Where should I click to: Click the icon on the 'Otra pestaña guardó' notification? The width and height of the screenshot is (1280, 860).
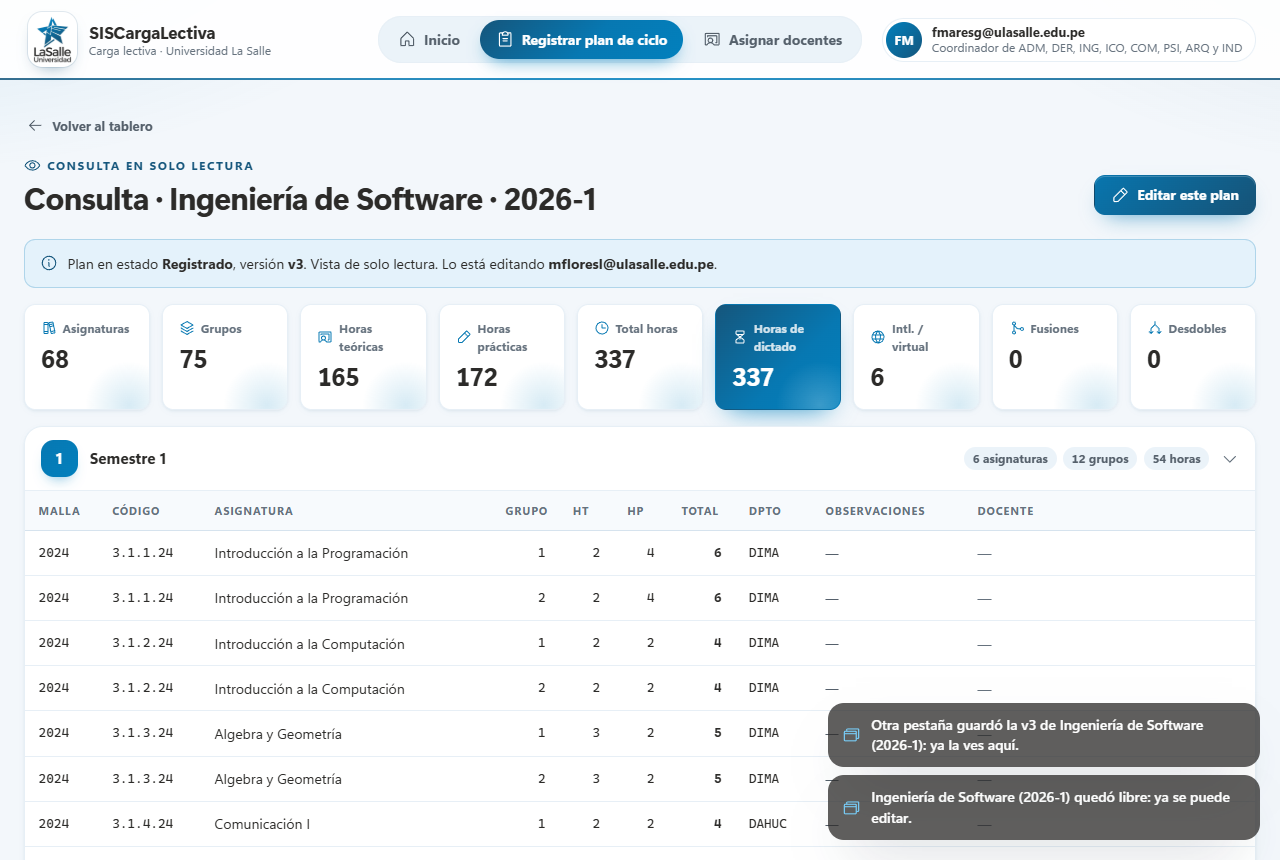click(x=851, y=735)
